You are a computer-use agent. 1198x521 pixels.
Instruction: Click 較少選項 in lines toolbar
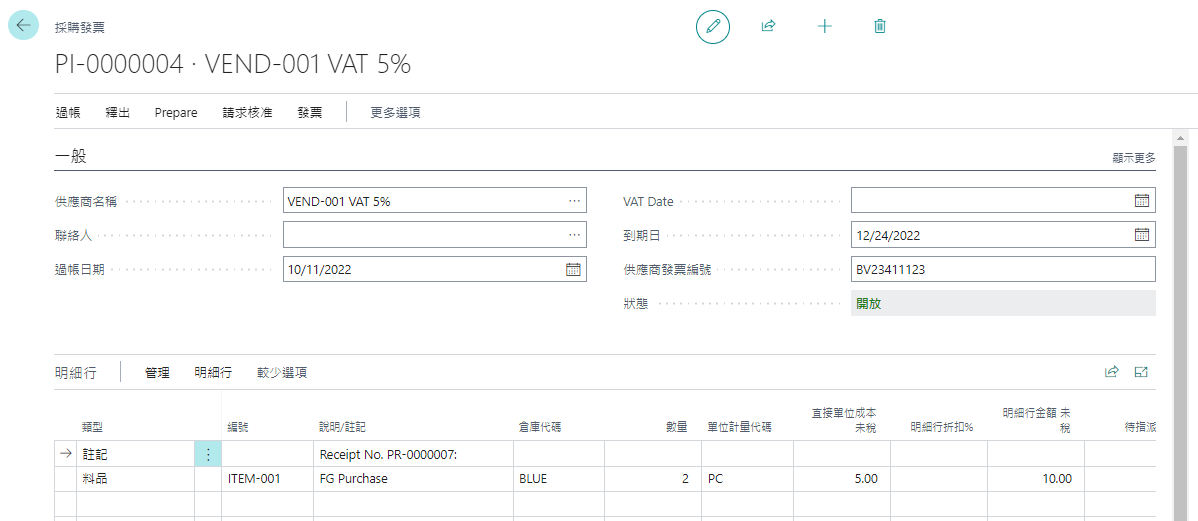tap(282, 373)
